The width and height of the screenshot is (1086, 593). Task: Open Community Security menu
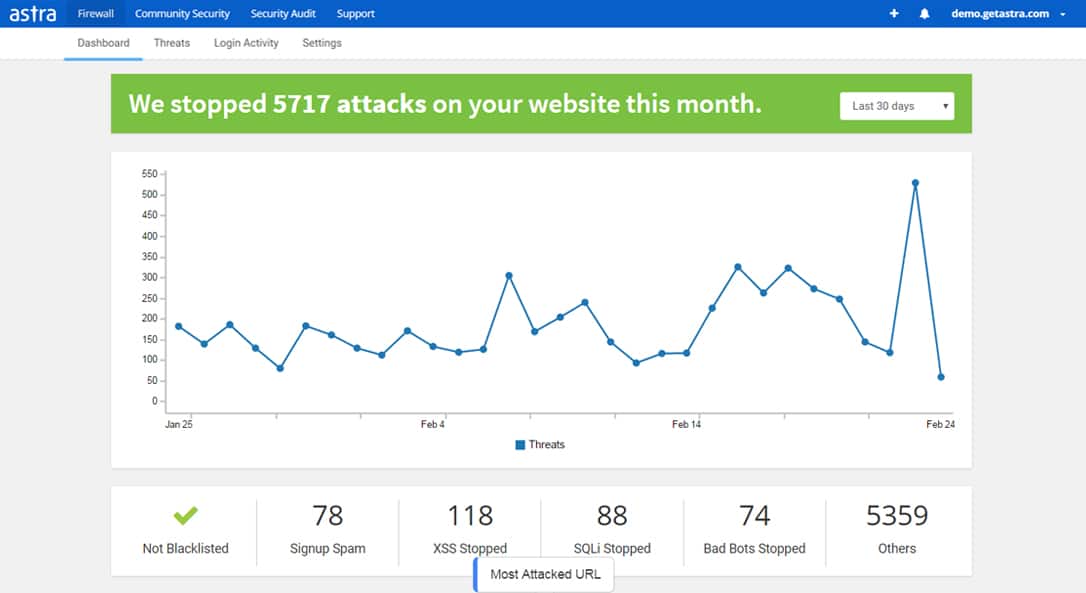(x=182, y=14)
